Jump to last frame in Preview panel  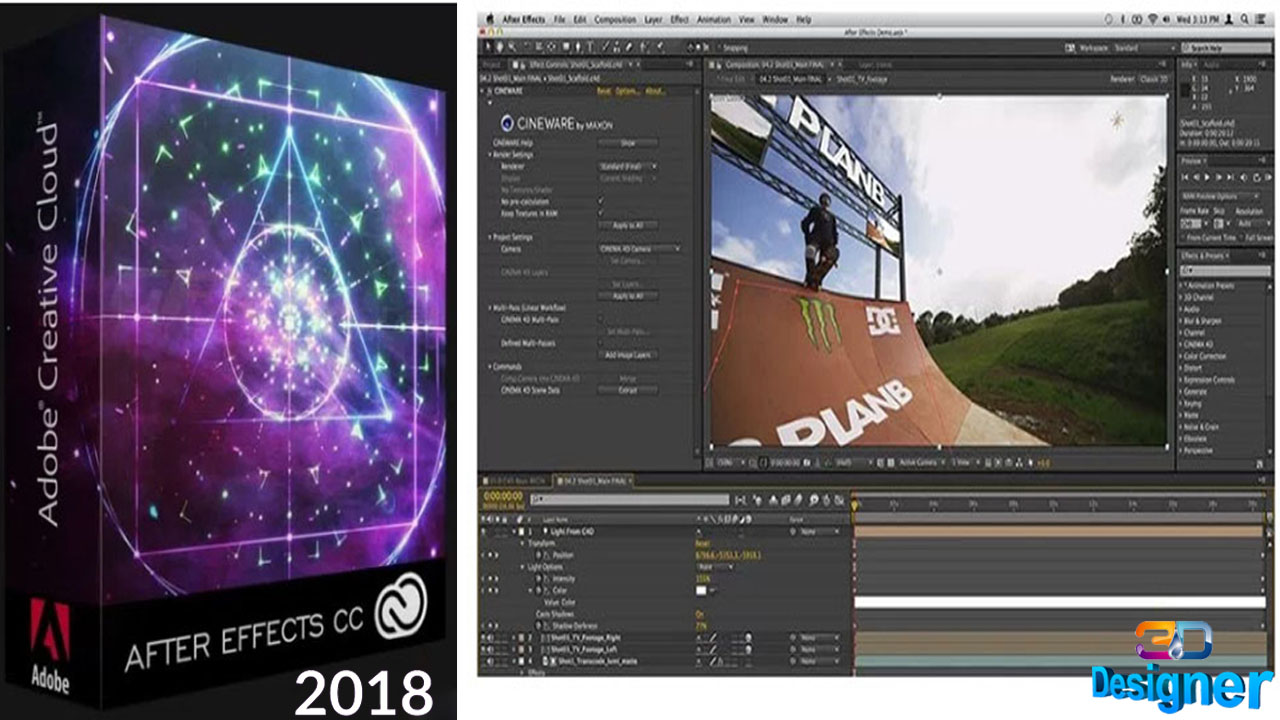tap(1230, 177)
